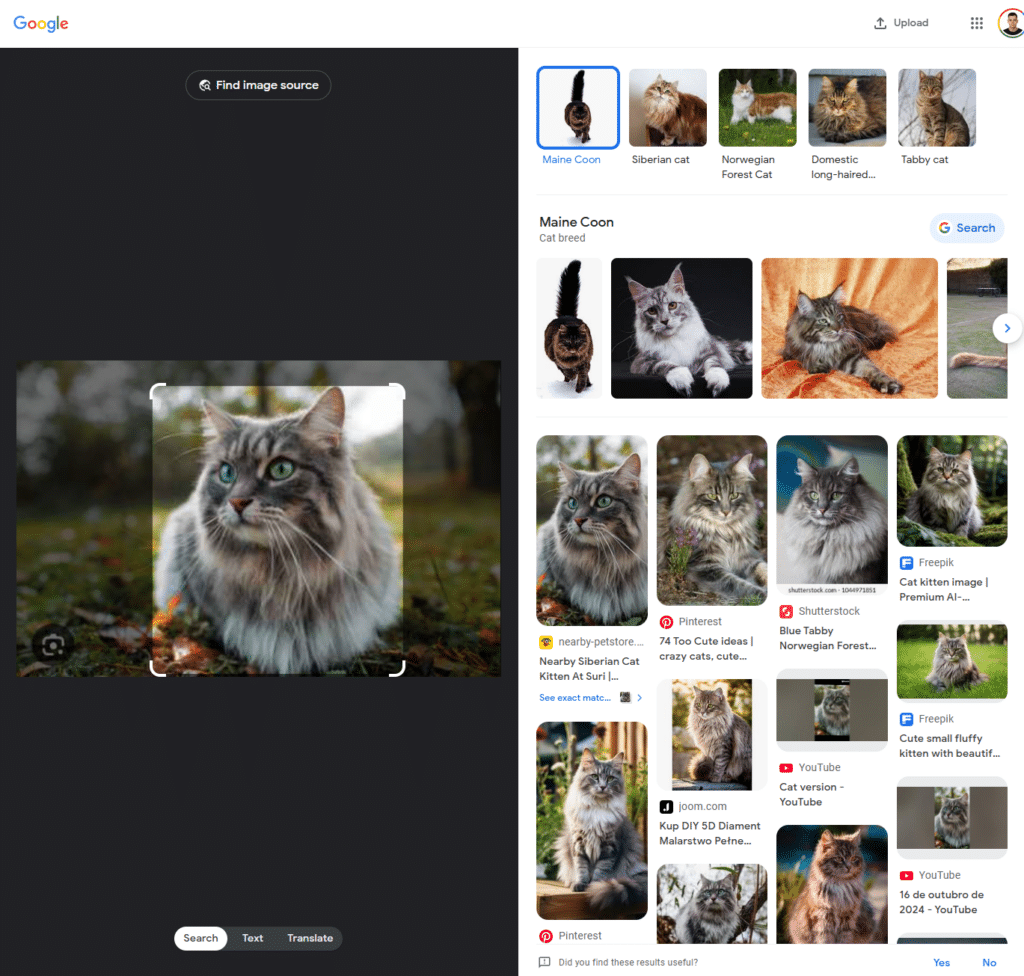Select the Search mode tab
Viewport: 1024px width, 976px height.
pos(200,938)
